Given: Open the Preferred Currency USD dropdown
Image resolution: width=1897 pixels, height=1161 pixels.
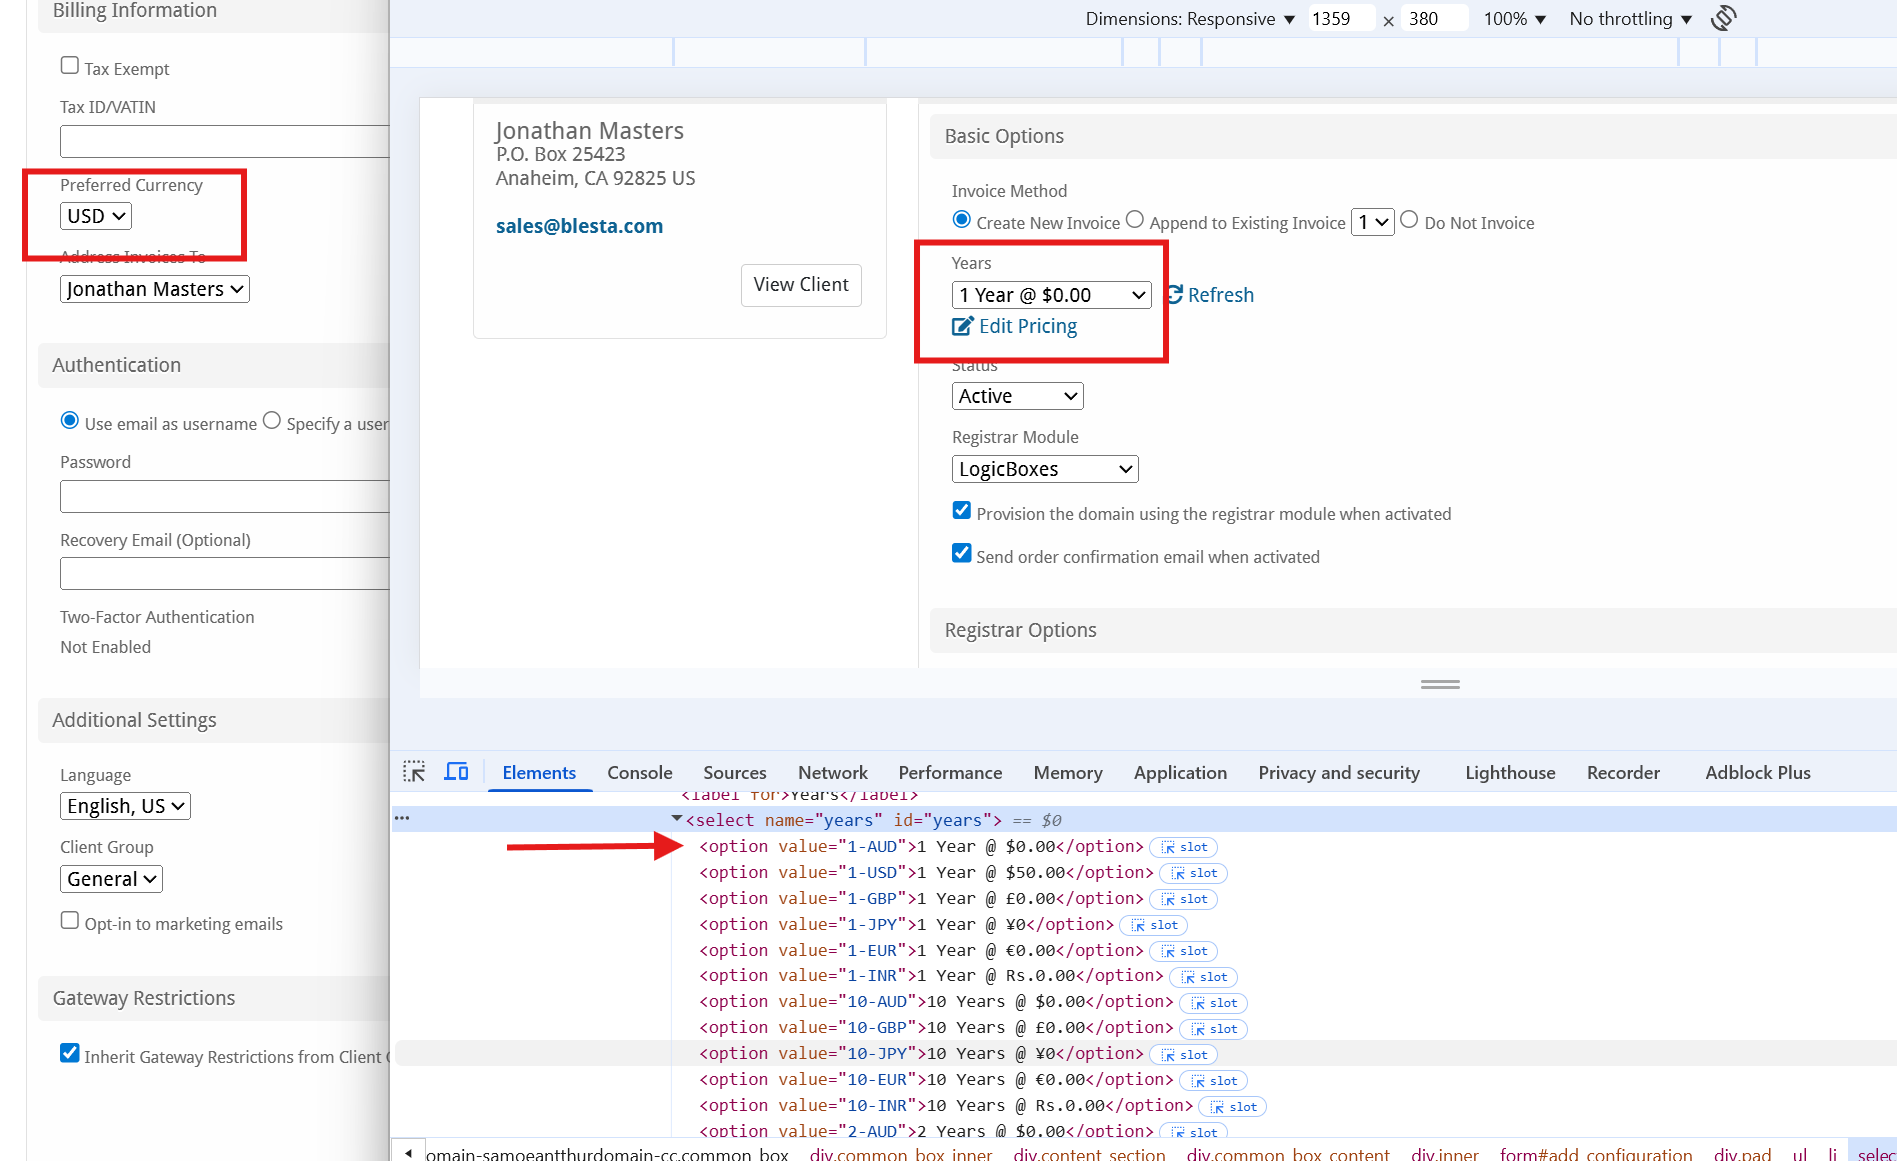Looking at the screenshot, I should point(96,216).
